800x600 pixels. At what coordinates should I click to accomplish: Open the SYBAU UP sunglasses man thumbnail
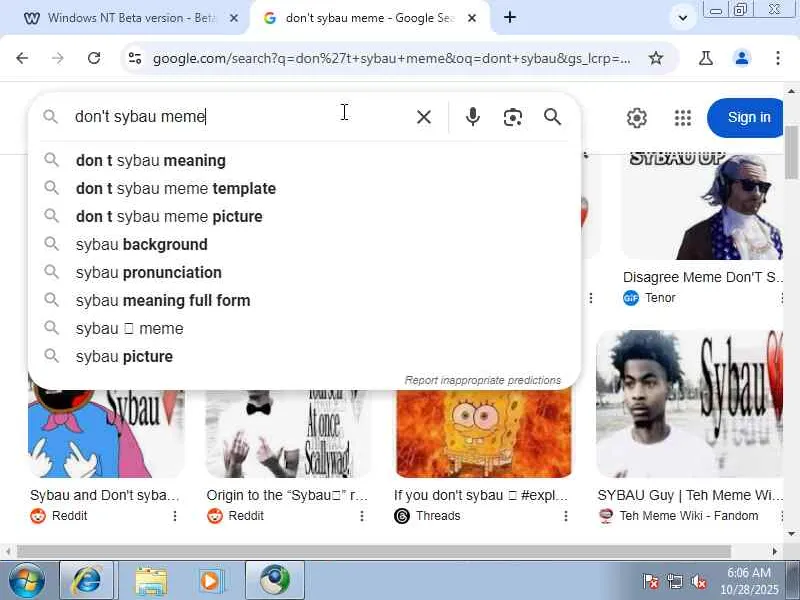702,206
